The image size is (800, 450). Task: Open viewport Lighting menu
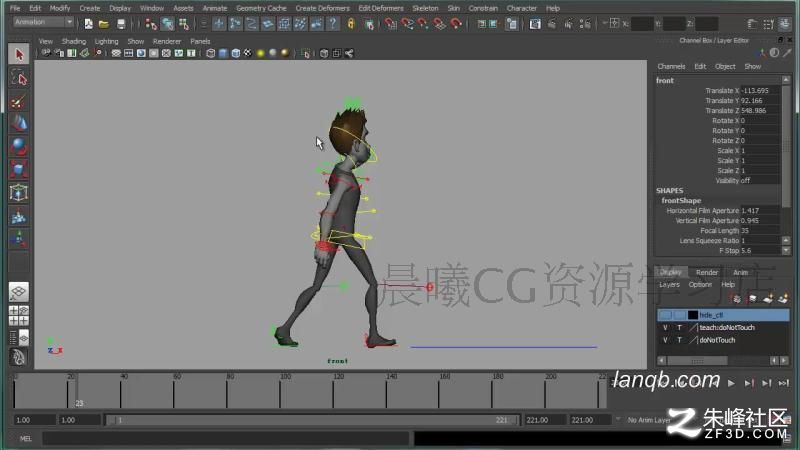click(x=106, y=41)
